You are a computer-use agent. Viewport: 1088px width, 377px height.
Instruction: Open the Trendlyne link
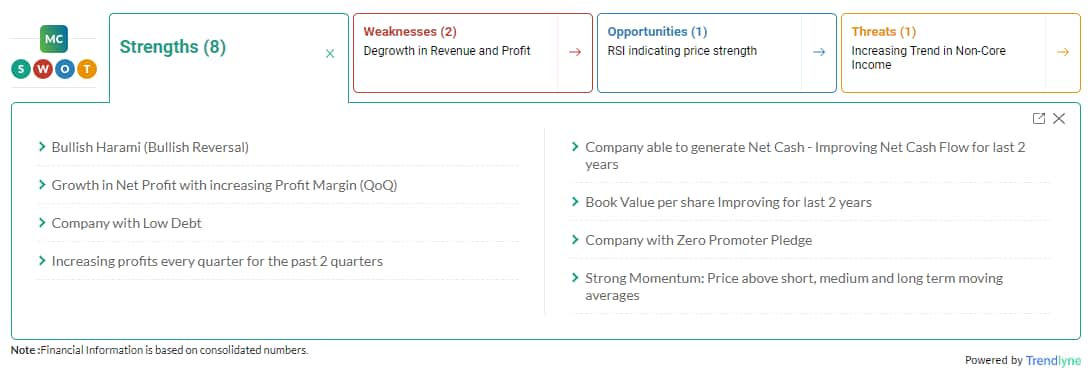pyautogui.click(x=1053, y=360)
